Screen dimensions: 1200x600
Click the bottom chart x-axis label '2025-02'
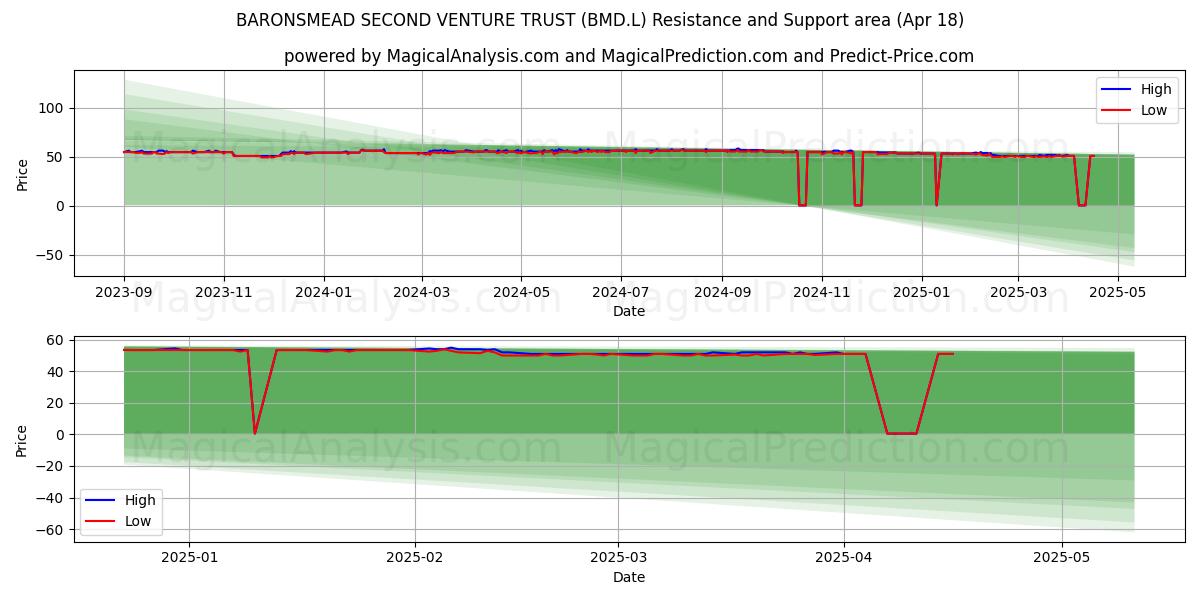(x=414, y=558)
